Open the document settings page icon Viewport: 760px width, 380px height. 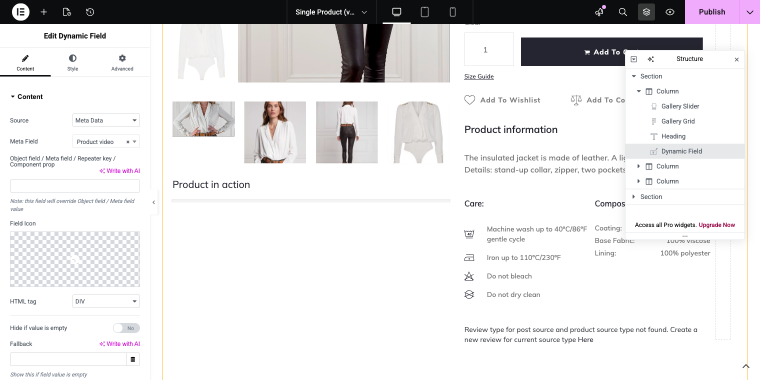[x=67, y=12]
